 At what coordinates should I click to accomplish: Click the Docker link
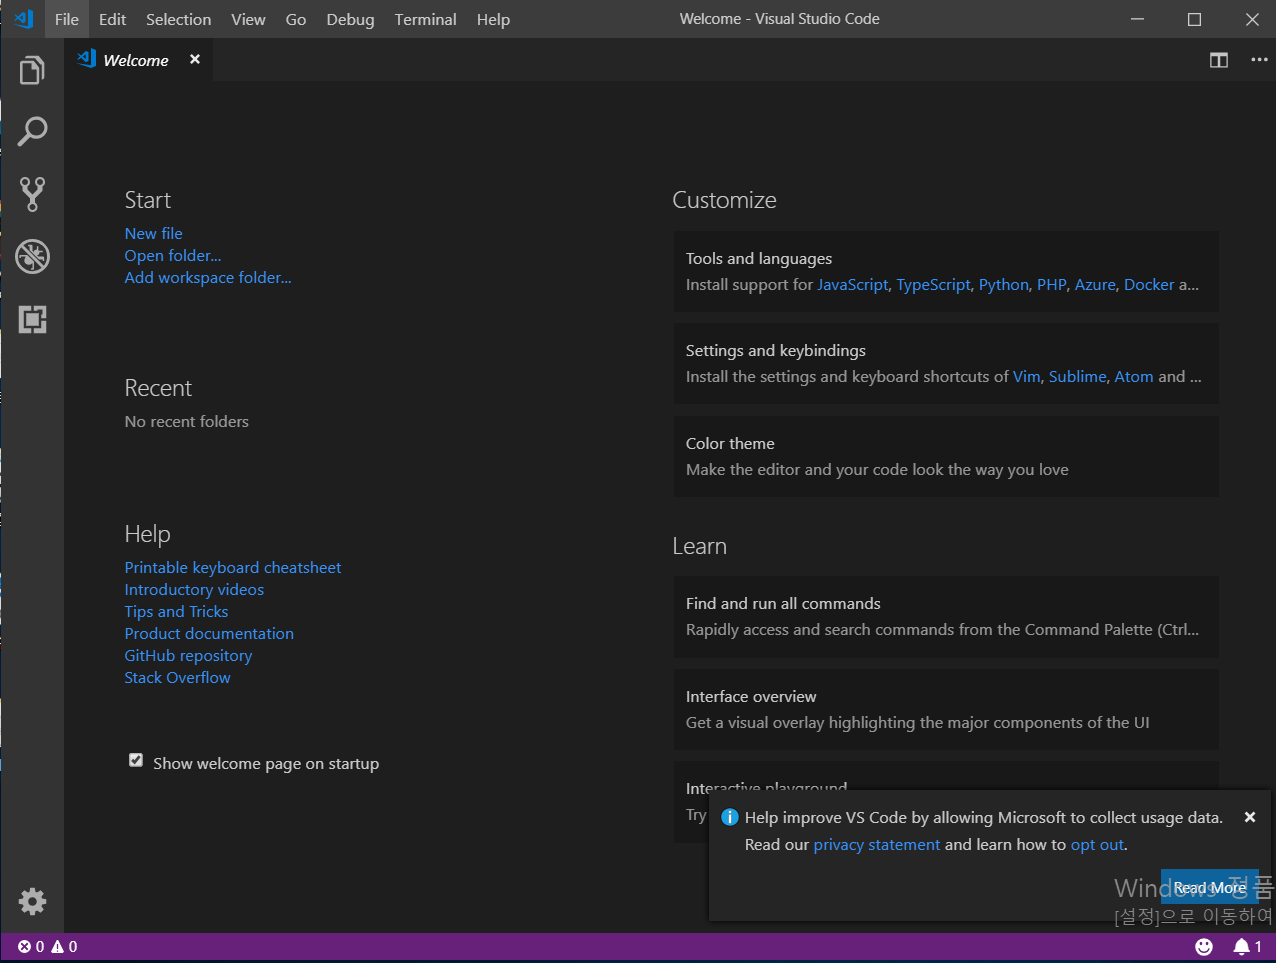coord(1149,284)
